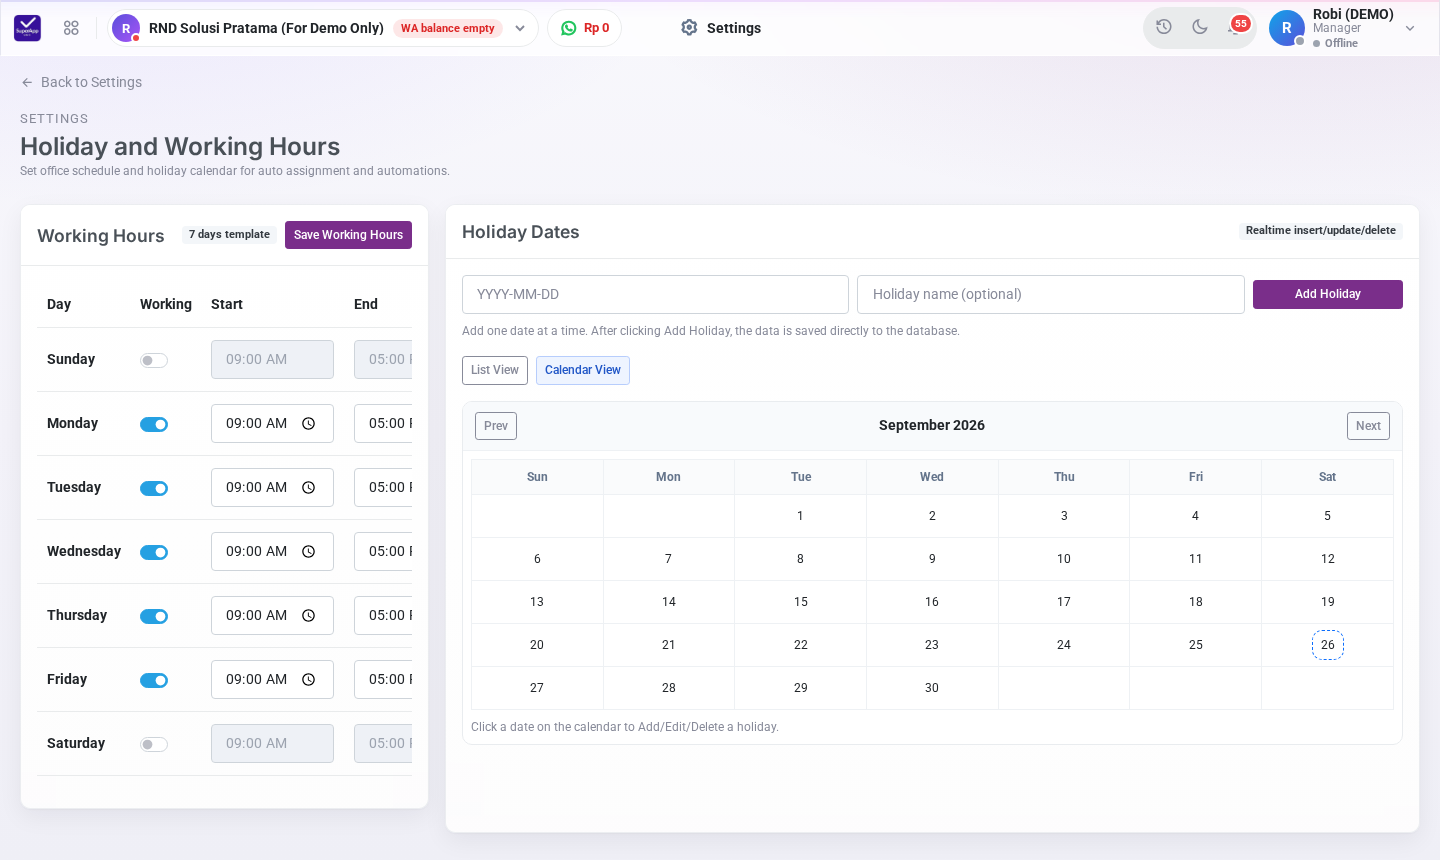Viewport: 1440px width, 860px height.
Task: Click the Robi user avatar
Action: [x=1287, y=28]
